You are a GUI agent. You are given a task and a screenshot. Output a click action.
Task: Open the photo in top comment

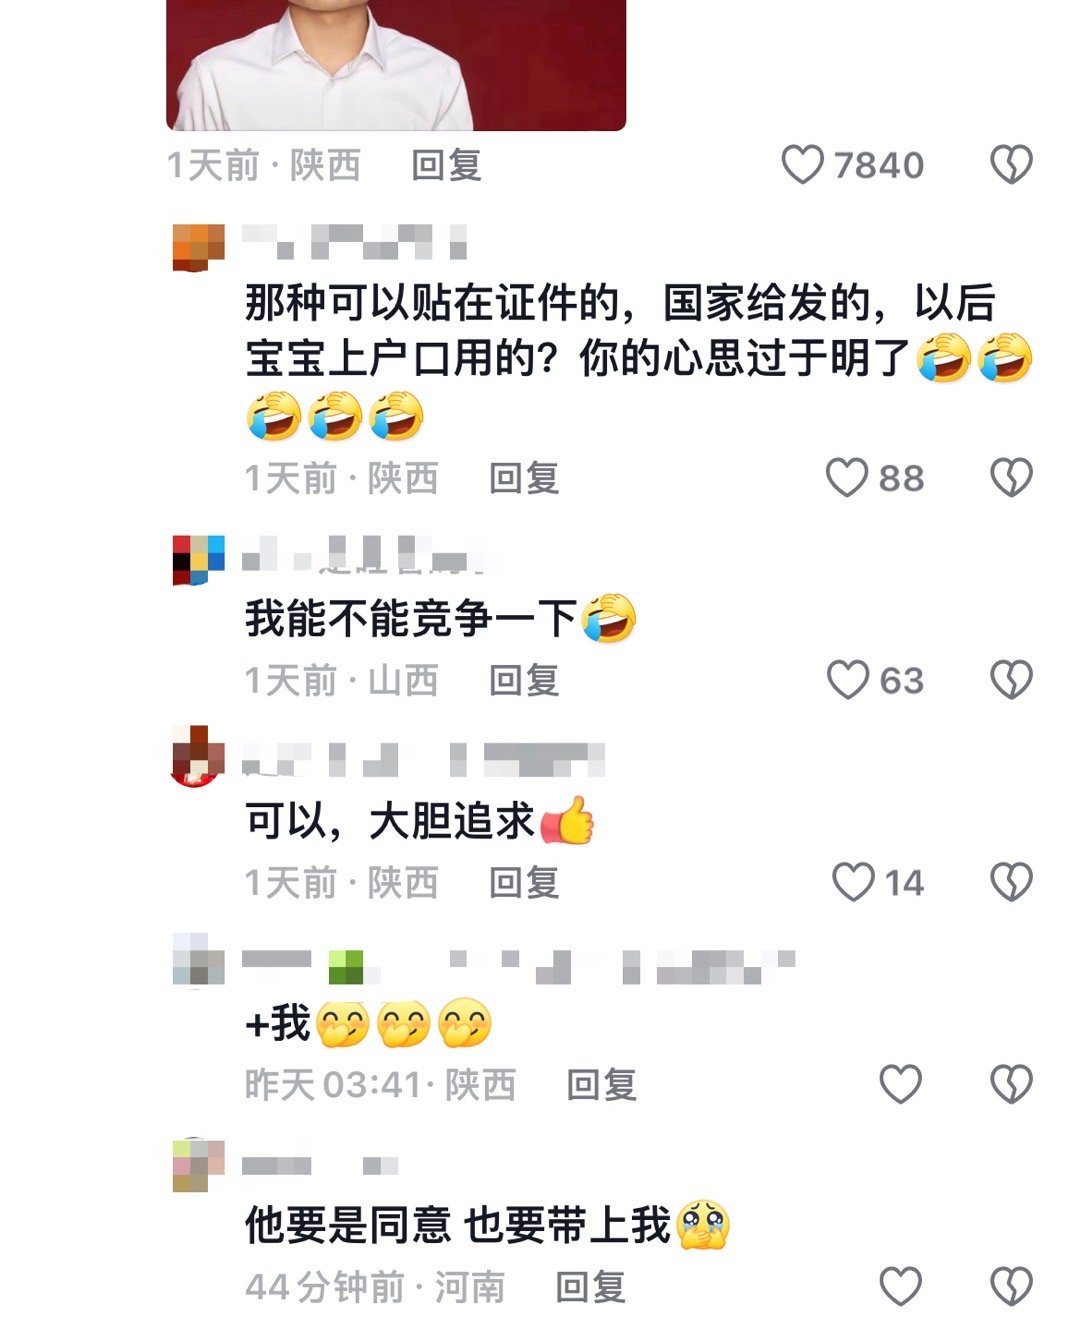[396, 65]
